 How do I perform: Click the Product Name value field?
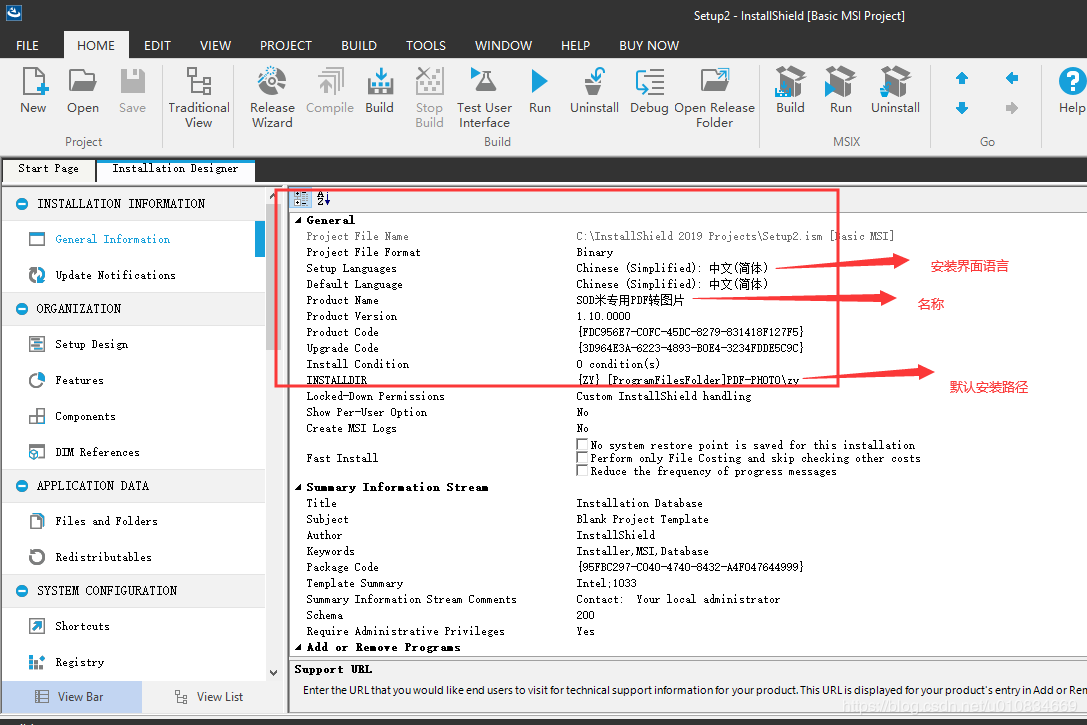click(629, 300)
